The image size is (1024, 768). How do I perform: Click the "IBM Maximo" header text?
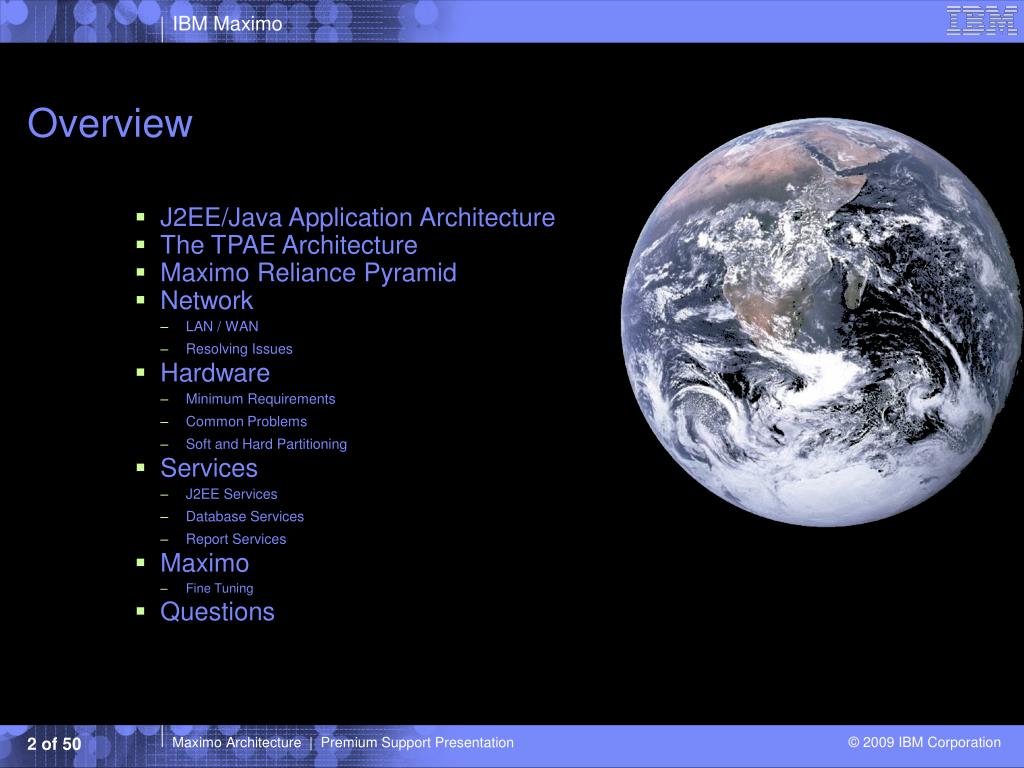(227, 24)
